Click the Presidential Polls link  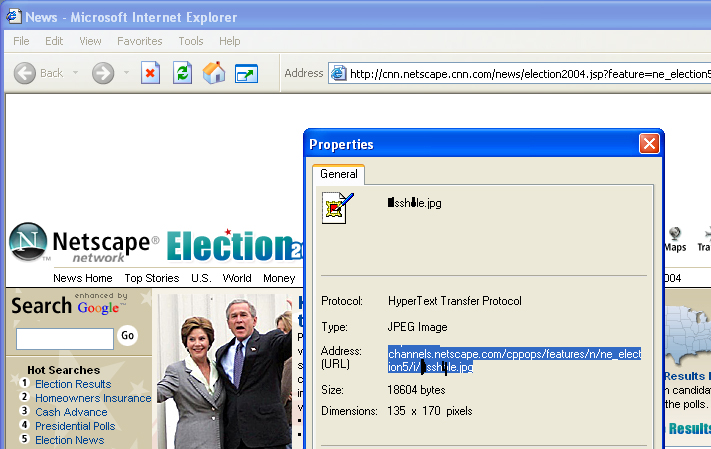pyautogui.click(x=75, y=426)
